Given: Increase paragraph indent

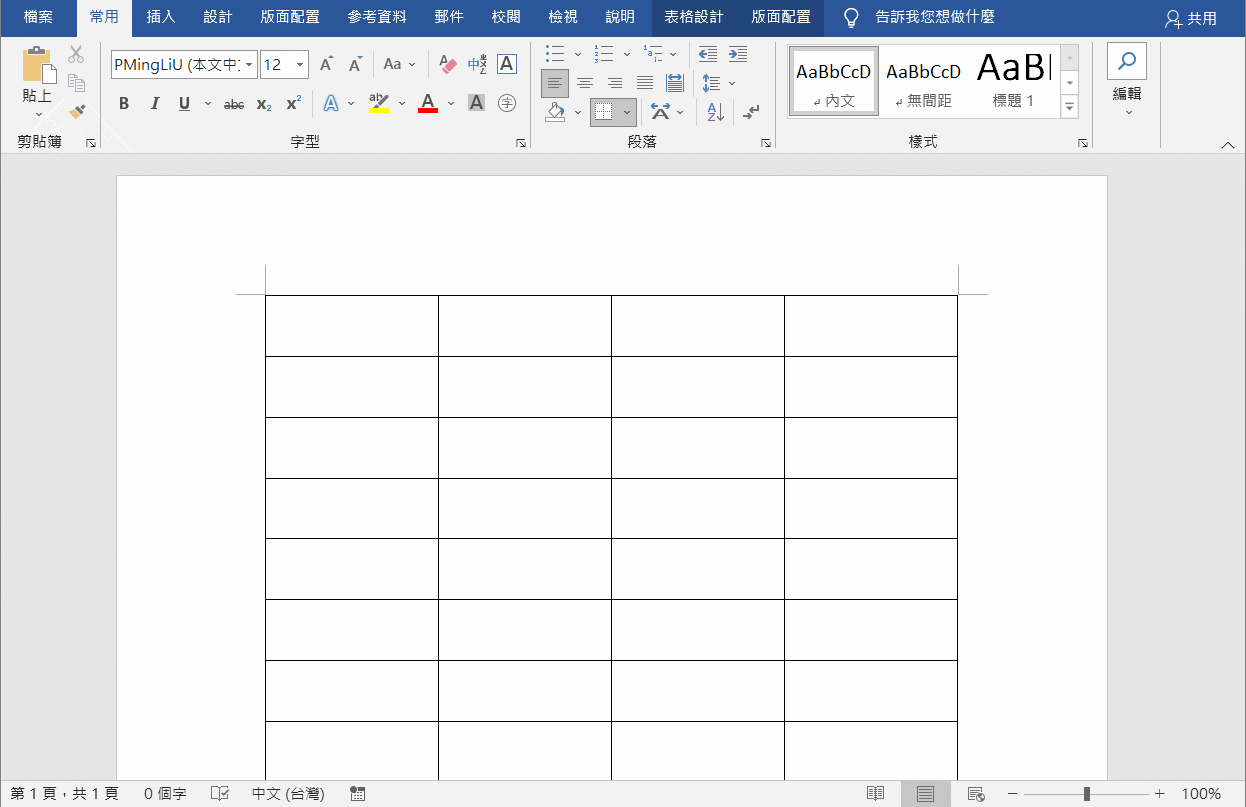Looking at the screenshot, I should point(738,54).
